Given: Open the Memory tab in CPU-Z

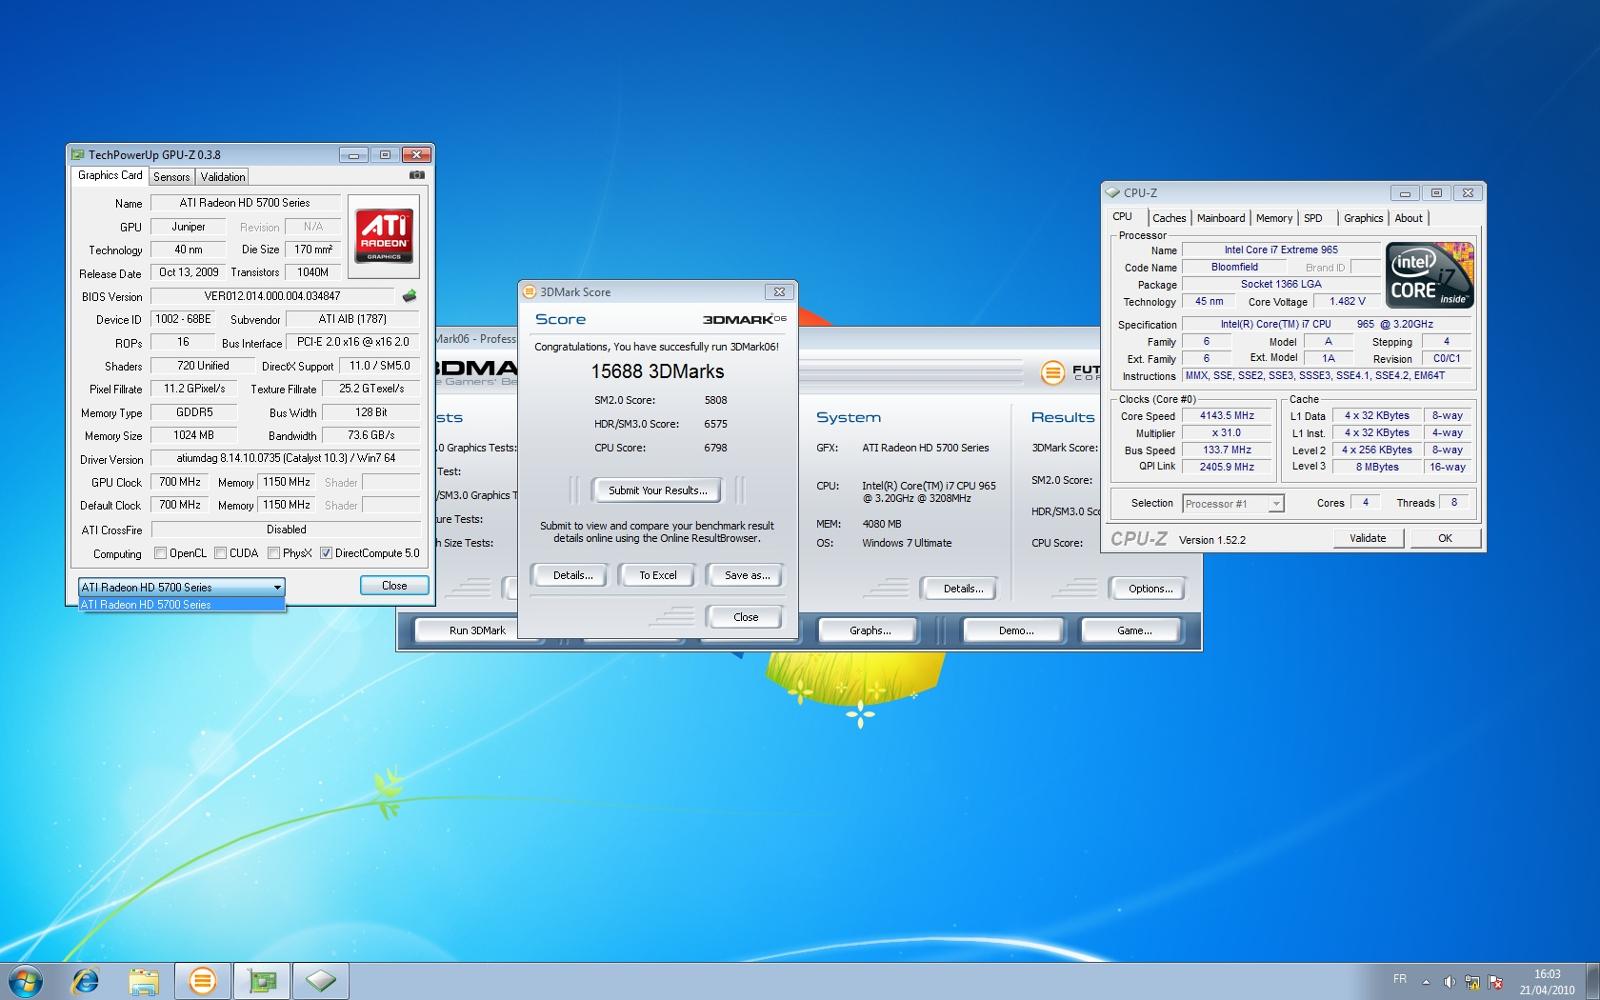Looking at the screenshot, I should [1274, 218].
